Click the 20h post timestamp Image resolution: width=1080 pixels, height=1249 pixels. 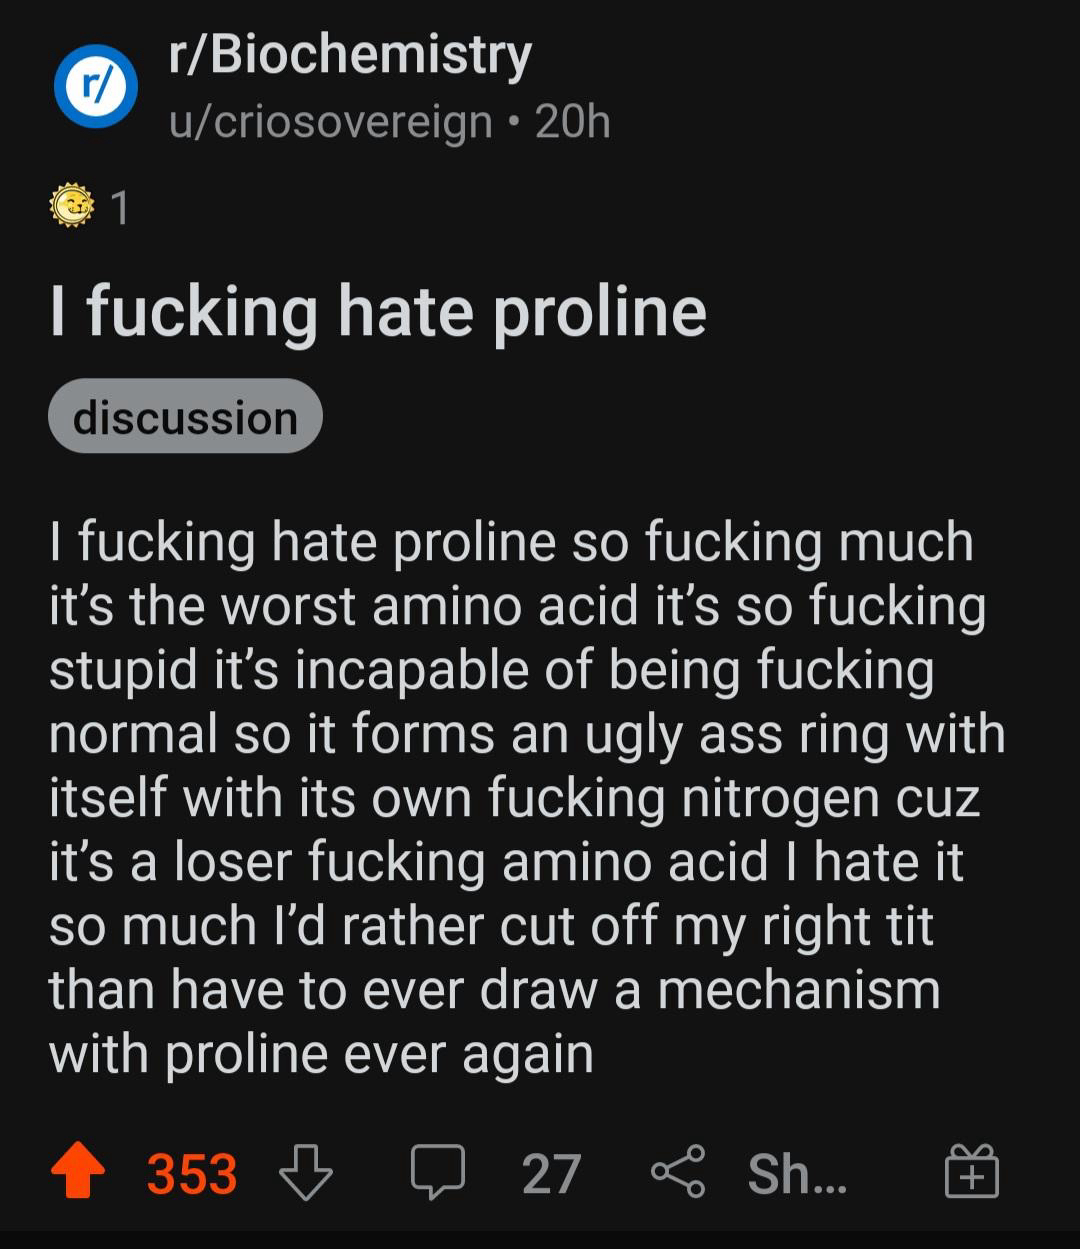point(572,122)
